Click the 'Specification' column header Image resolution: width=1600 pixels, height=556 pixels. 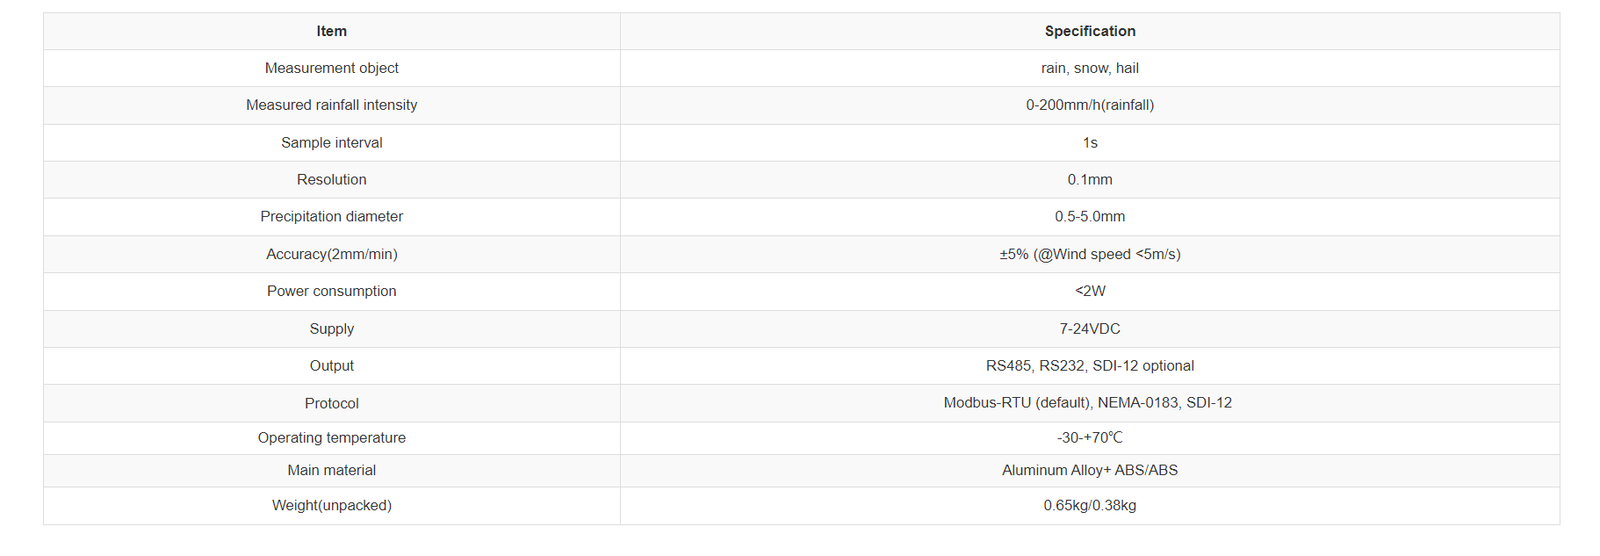pyautogui.click(x=1089, y=31)
